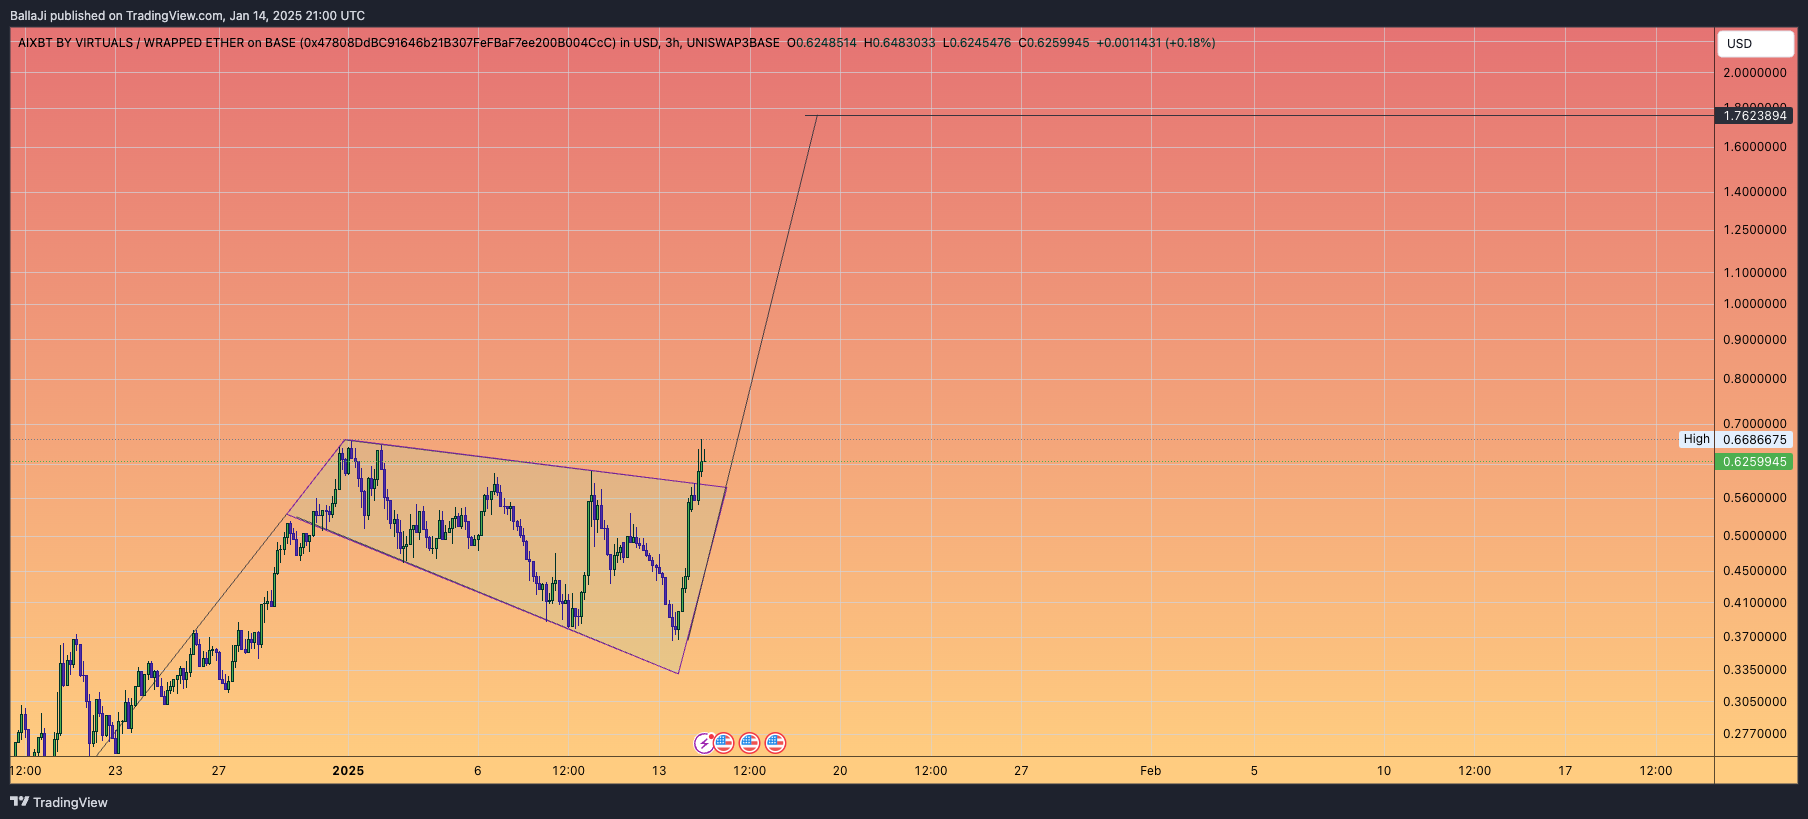Click the 1.7623894 target price label
The width and height of the screenshot is (1808, 819).
tap(1754, 116)
